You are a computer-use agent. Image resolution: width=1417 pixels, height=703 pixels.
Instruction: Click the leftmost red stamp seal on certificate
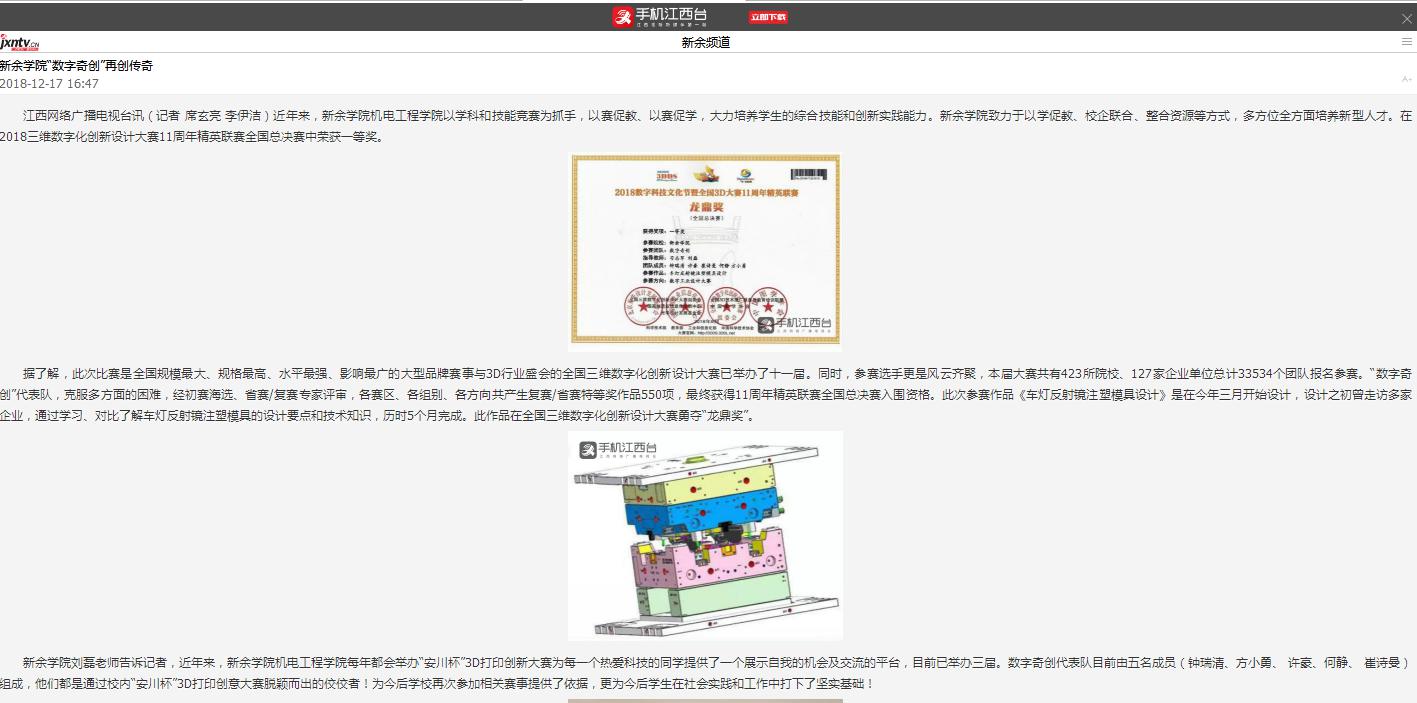point(645,306)
